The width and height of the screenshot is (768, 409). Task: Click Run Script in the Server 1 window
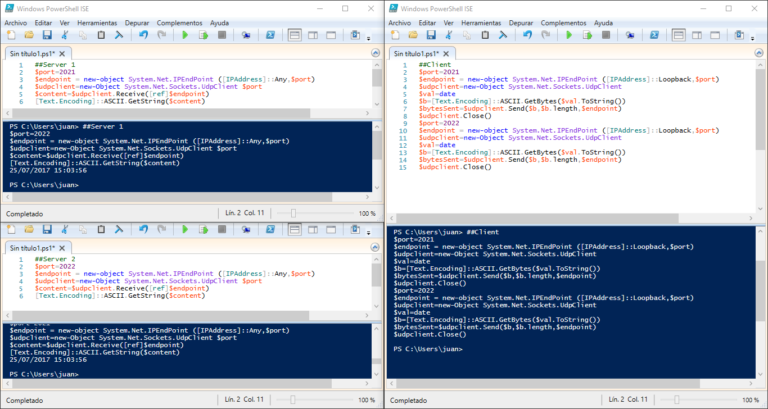pos(185,34)
